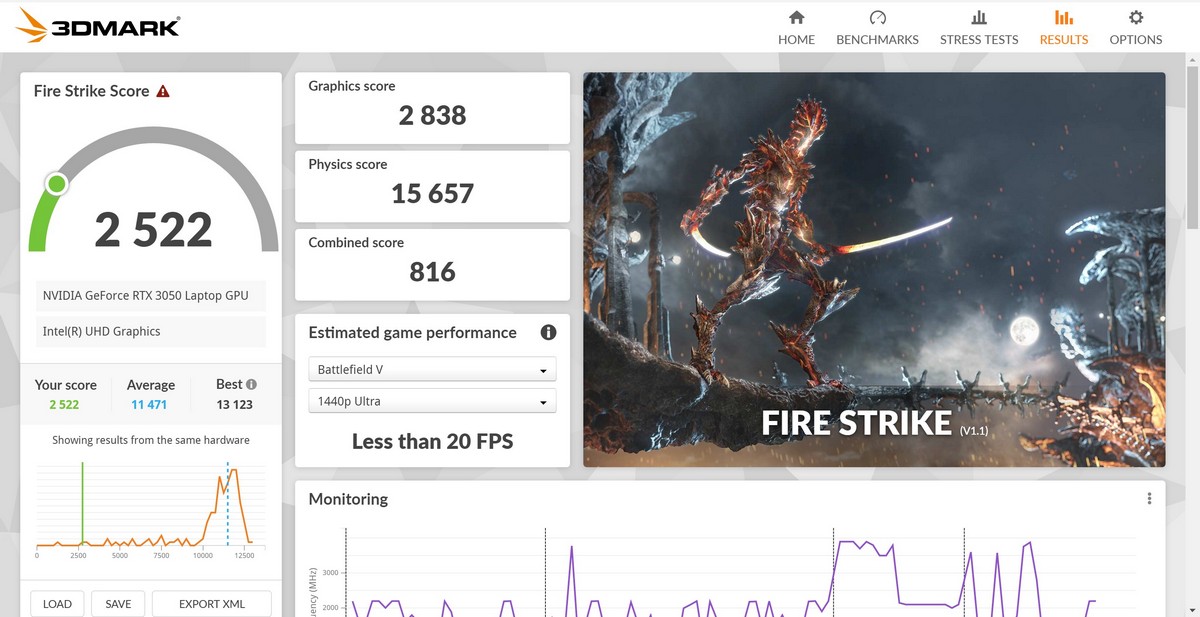Open the 1440p Ultra resolution dropdown
This screenshot has height=617, width=1200.
(x=432, y=401)
